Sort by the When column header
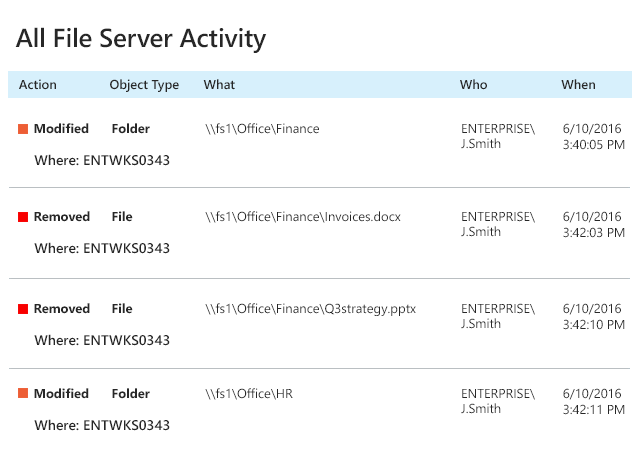The width and height of the screenshot is (640, 450). coord(578,85)
